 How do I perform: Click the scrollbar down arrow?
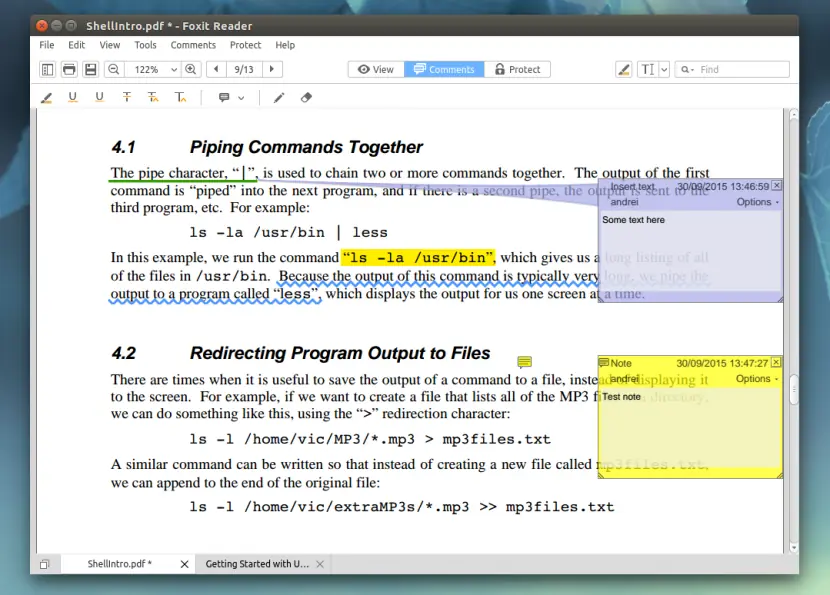pos(793,547)
